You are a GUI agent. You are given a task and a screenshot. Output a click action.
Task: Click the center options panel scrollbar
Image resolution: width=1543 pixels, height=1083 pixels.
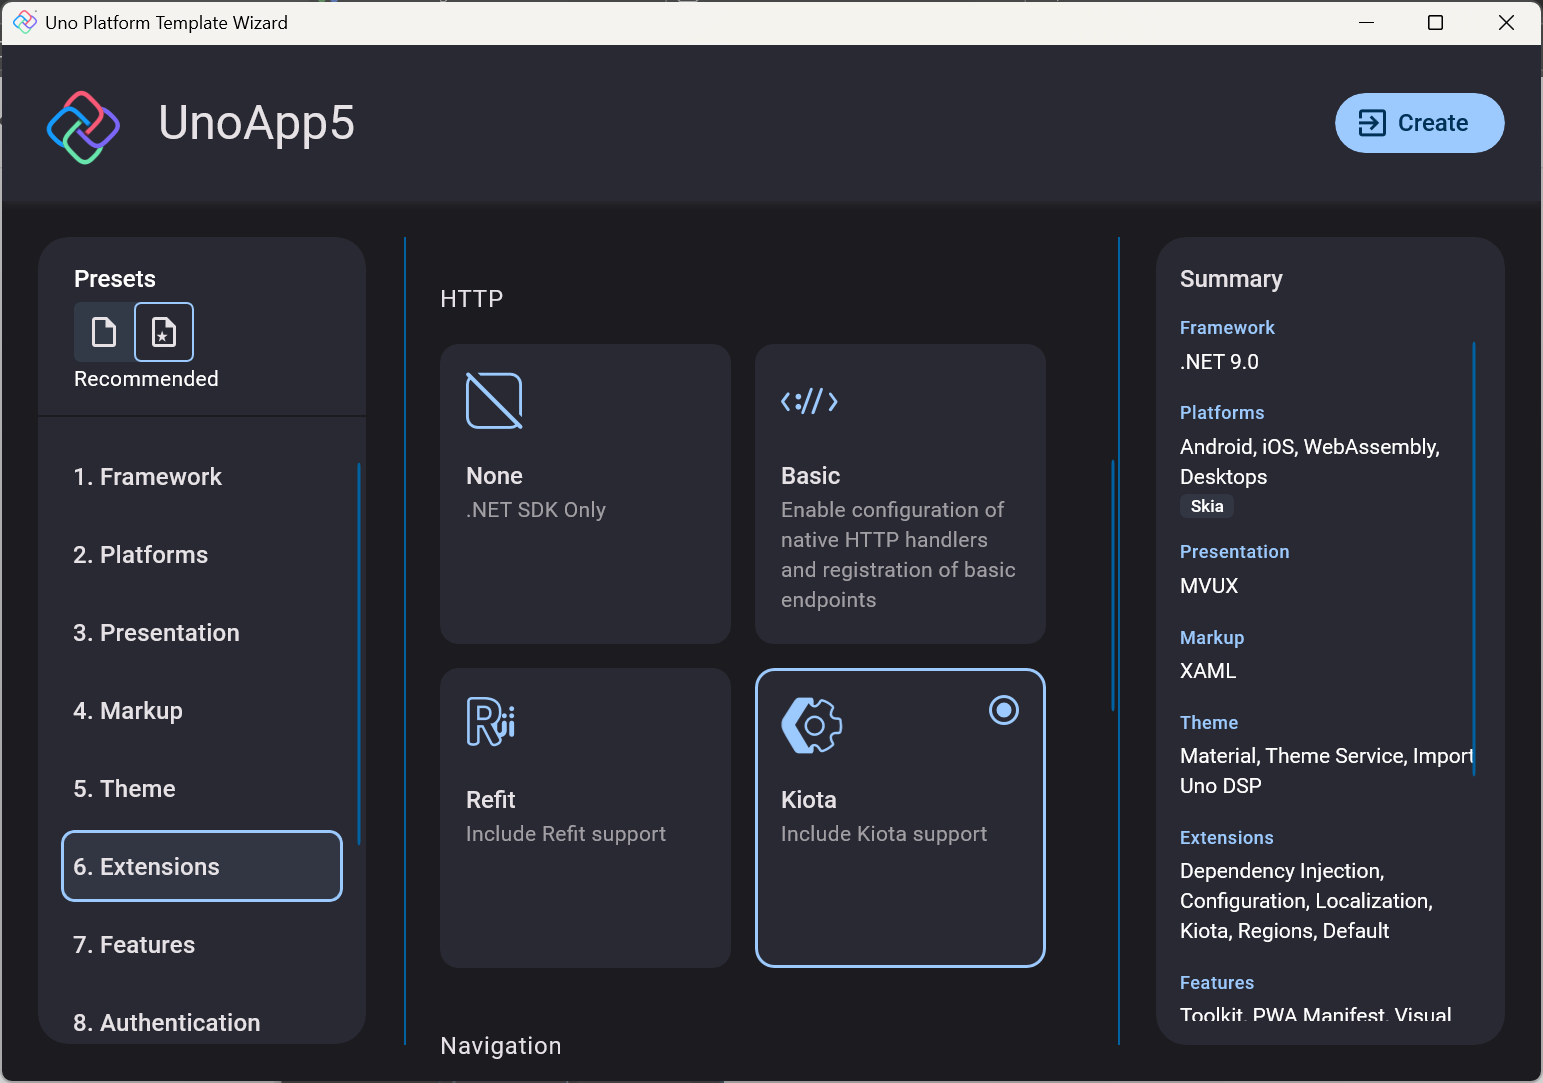tap(1113, 585)
